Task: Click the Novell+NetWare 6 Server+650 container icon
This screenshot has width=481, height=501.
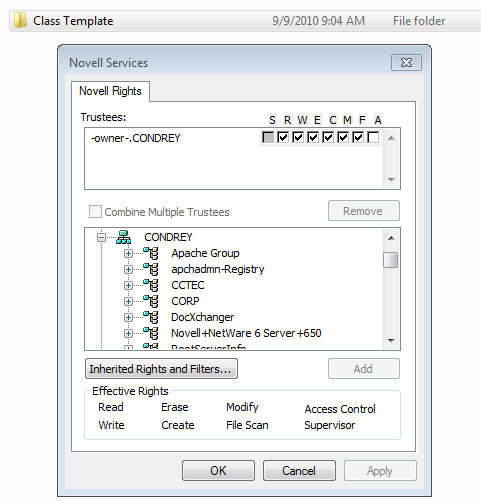Action: [151, 333]
